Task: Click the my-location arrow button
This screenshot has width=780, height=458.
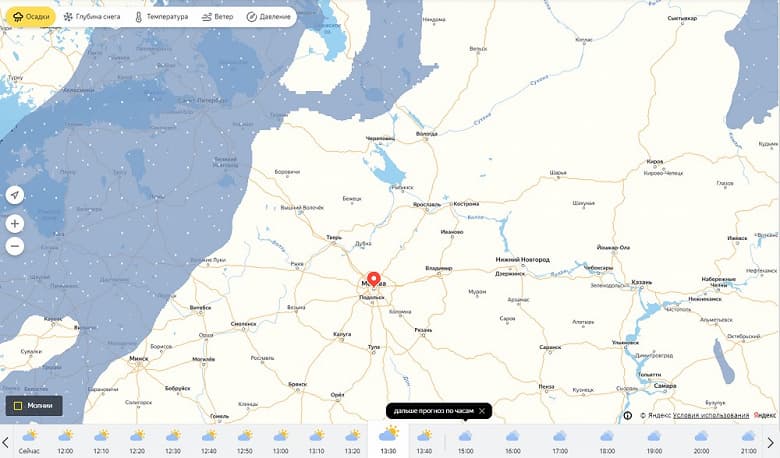Action: [x=14, y=195]
